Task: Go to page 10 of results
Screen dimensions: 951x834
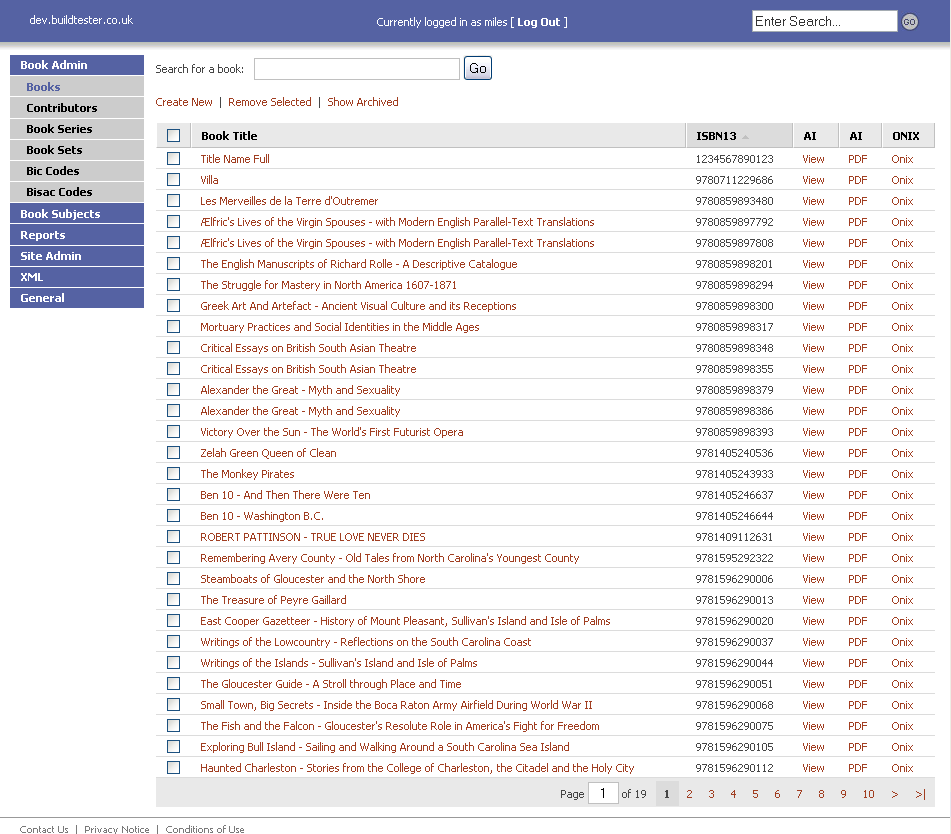Action: 869,794
